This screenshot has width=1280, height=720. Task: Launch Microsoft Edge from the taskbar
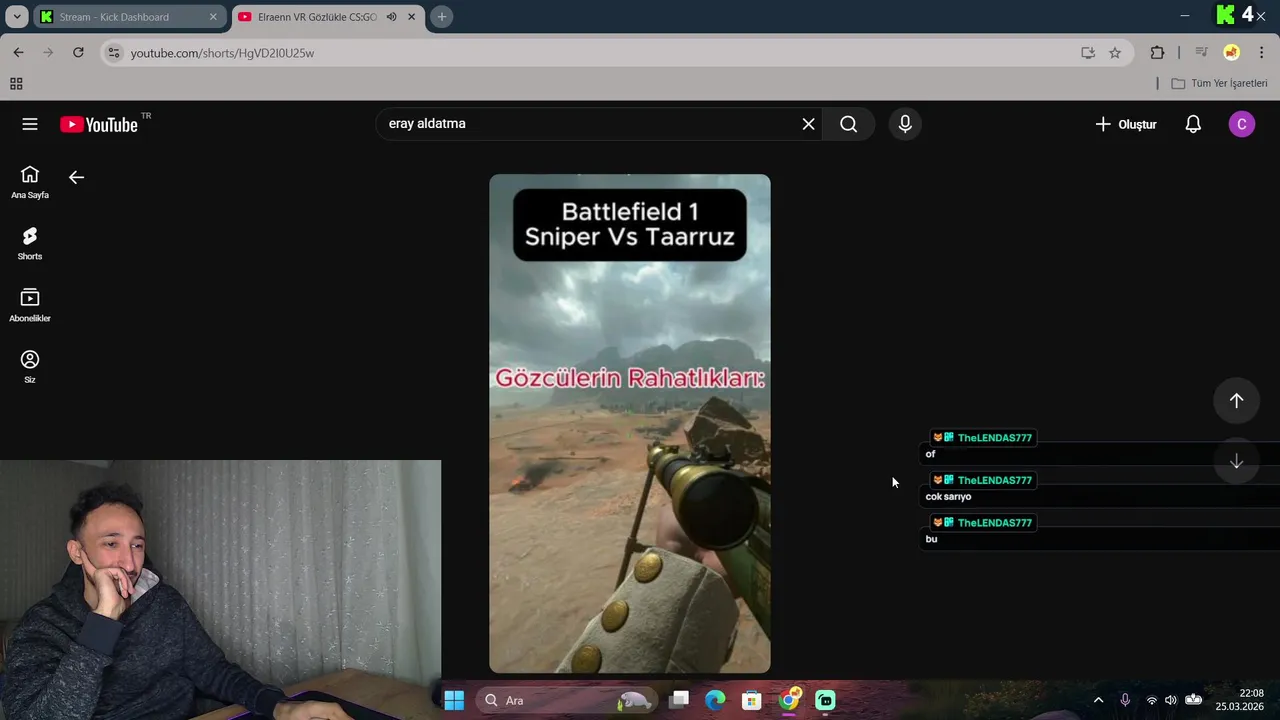coord(715,700)
